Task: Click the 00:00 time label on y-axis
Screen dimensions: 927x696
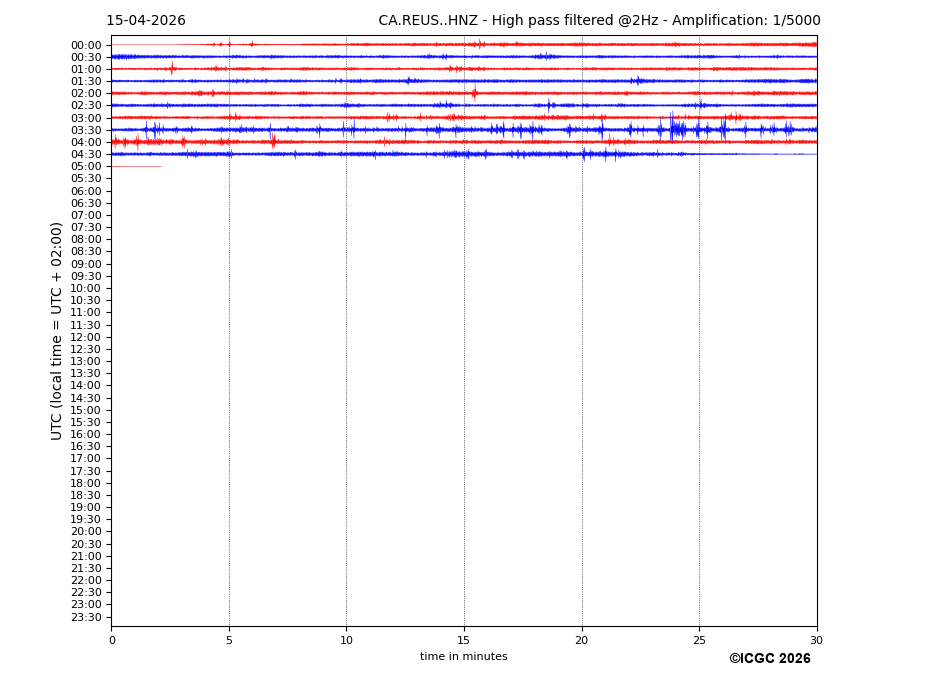Action: click(85, 45)
